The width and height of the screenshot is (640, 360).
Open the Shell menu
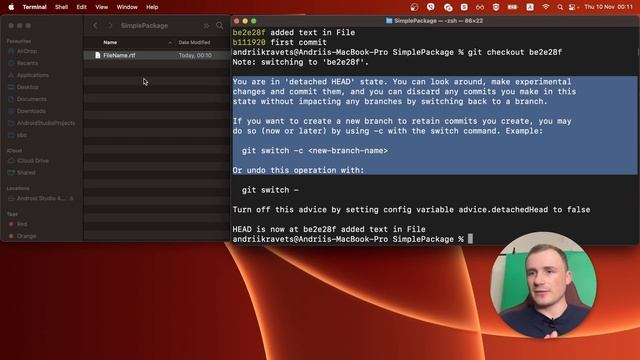61,7
